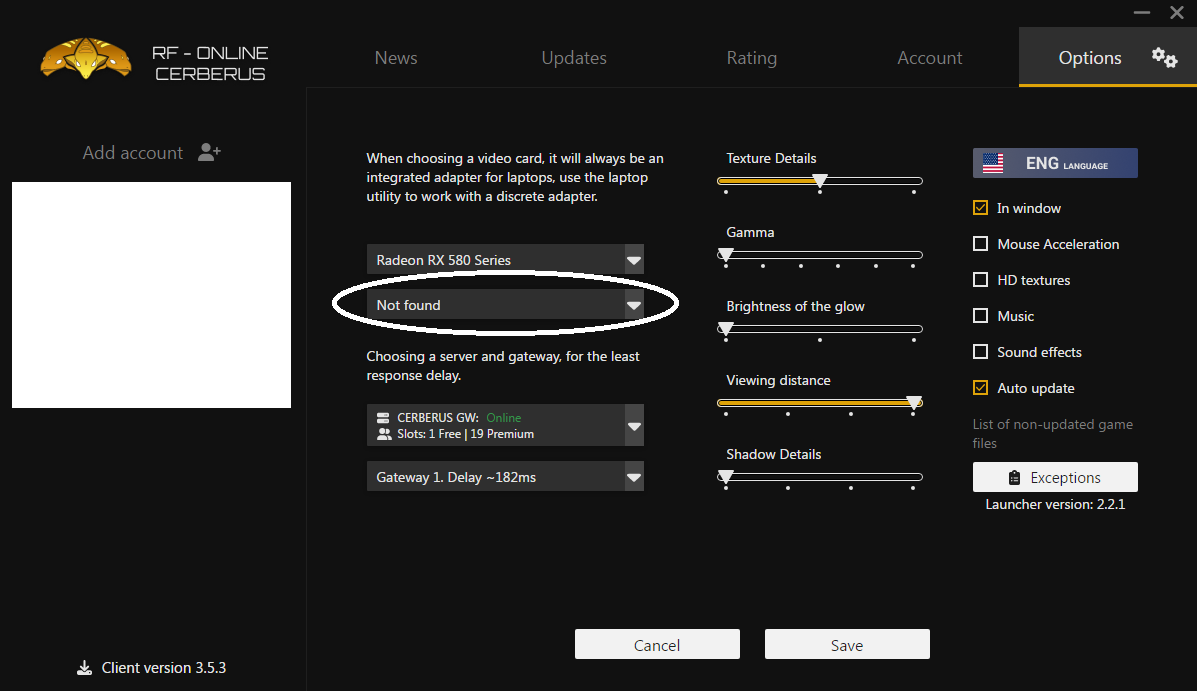Enable Mouse Acceleration checkbox

(x=980, y=244)
